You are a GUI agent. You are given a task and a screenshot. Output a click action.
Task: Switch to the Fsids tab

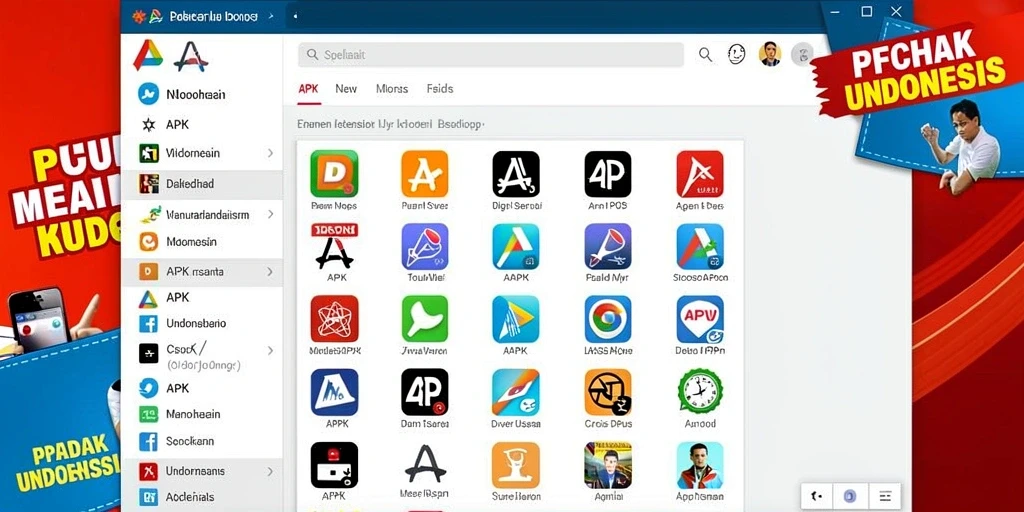pos(440,89)
